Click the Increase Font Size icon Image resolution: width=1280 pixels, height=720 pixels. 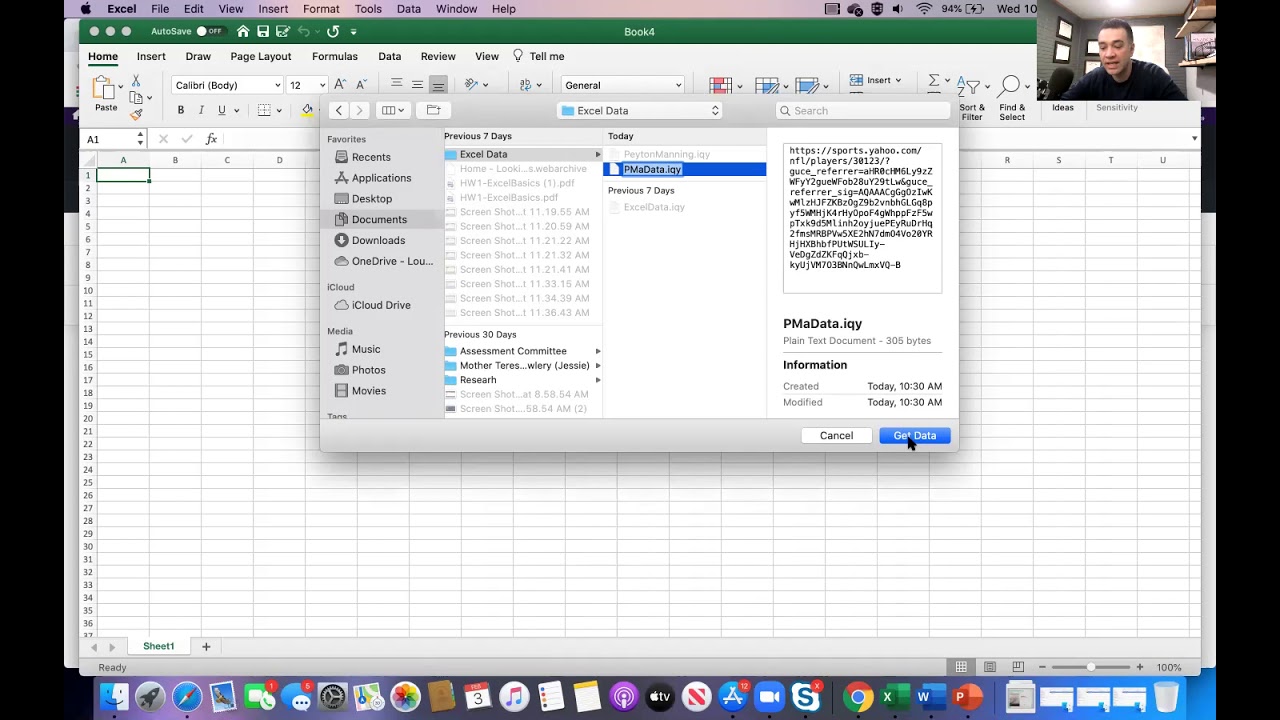pos(340,85)
